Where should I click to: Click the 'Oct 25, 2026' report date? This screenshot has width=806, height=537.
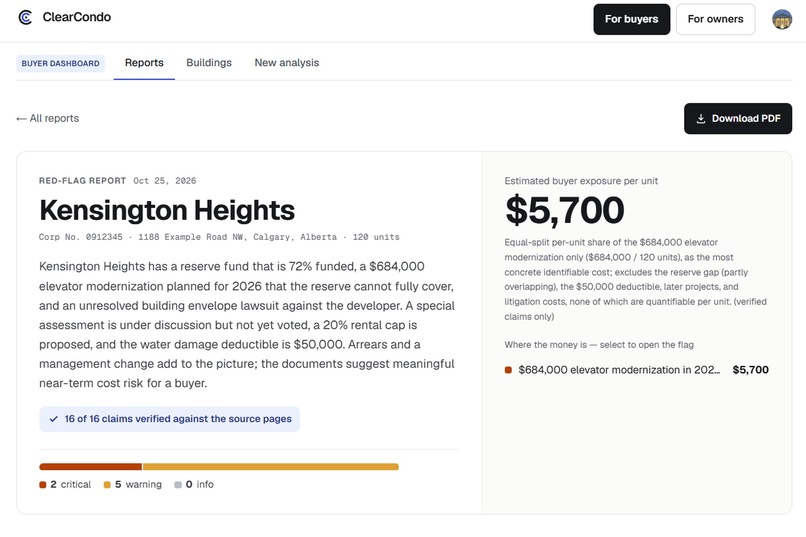pyautogui.click(x=164, y=181)
